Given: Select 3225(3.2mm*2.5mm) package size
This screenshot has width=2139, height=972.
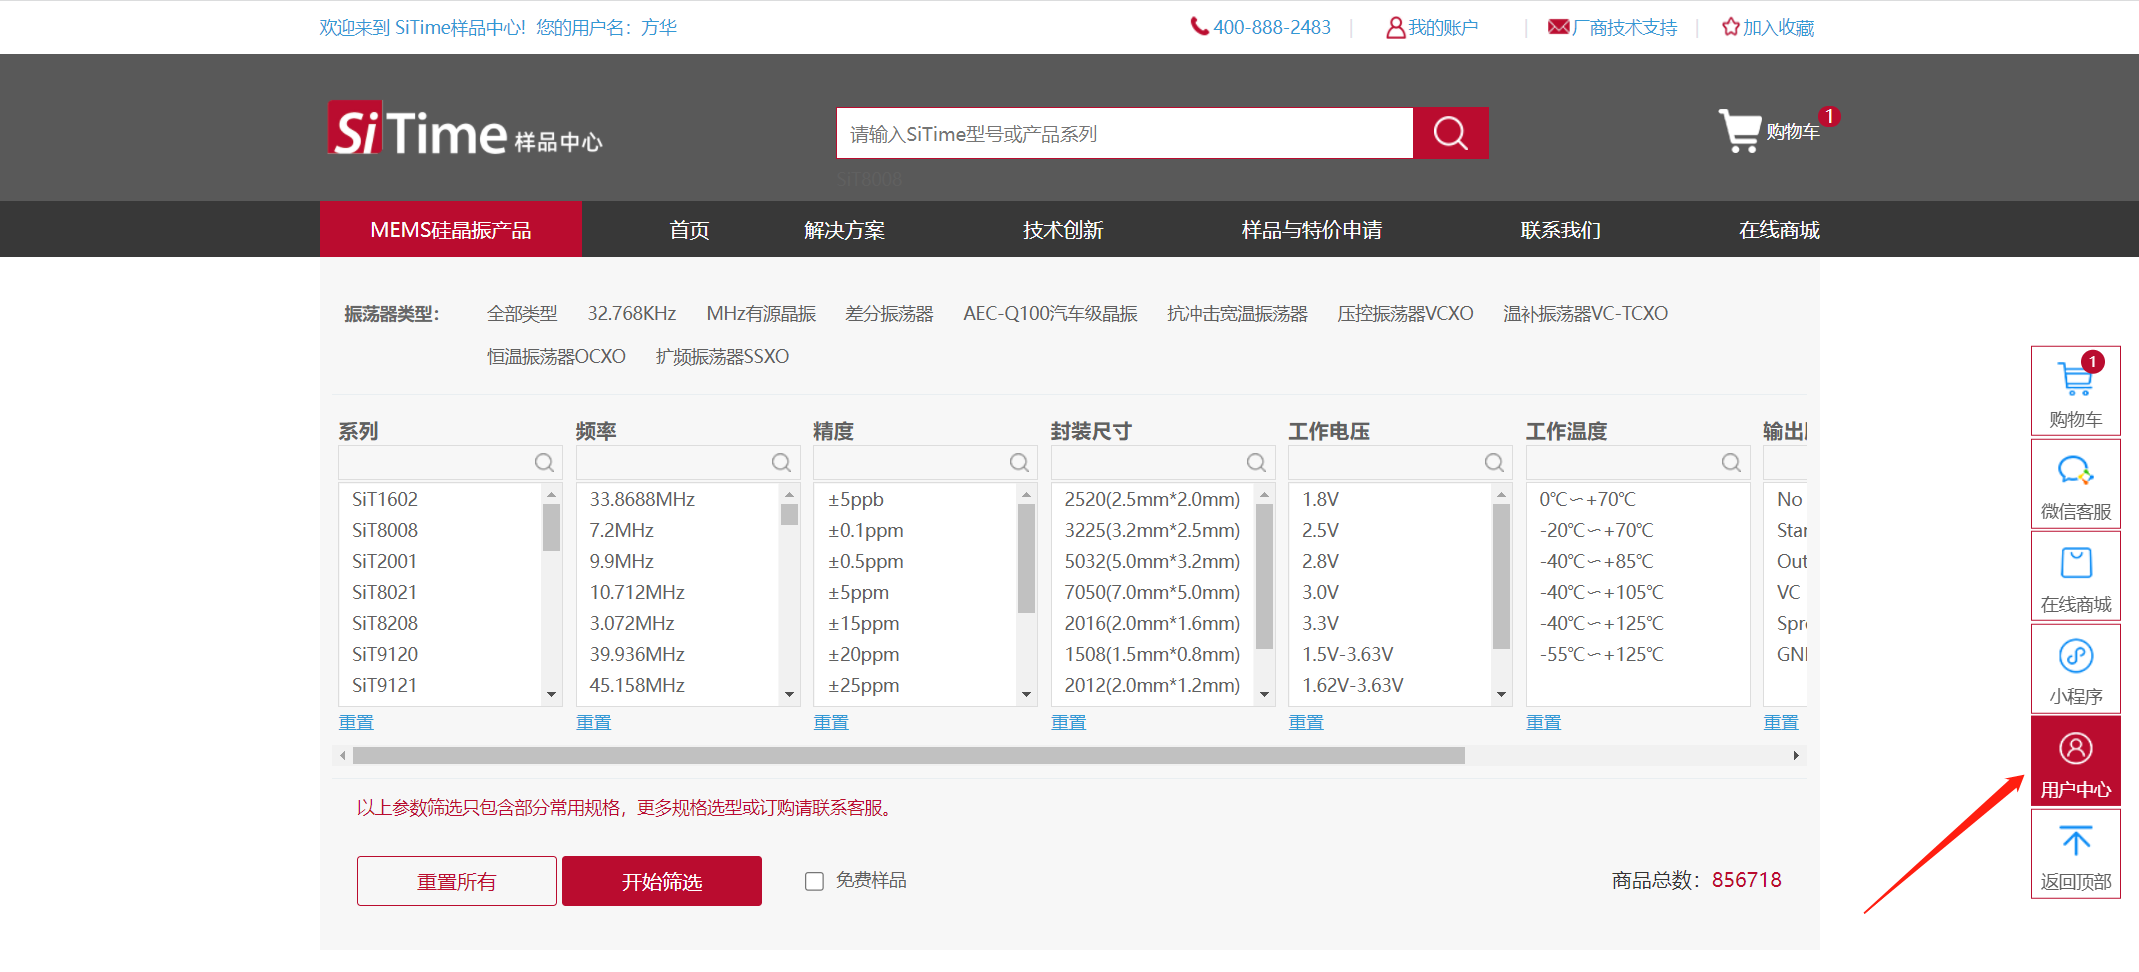Looking at the screenshot, I should tap(1152, 530).
